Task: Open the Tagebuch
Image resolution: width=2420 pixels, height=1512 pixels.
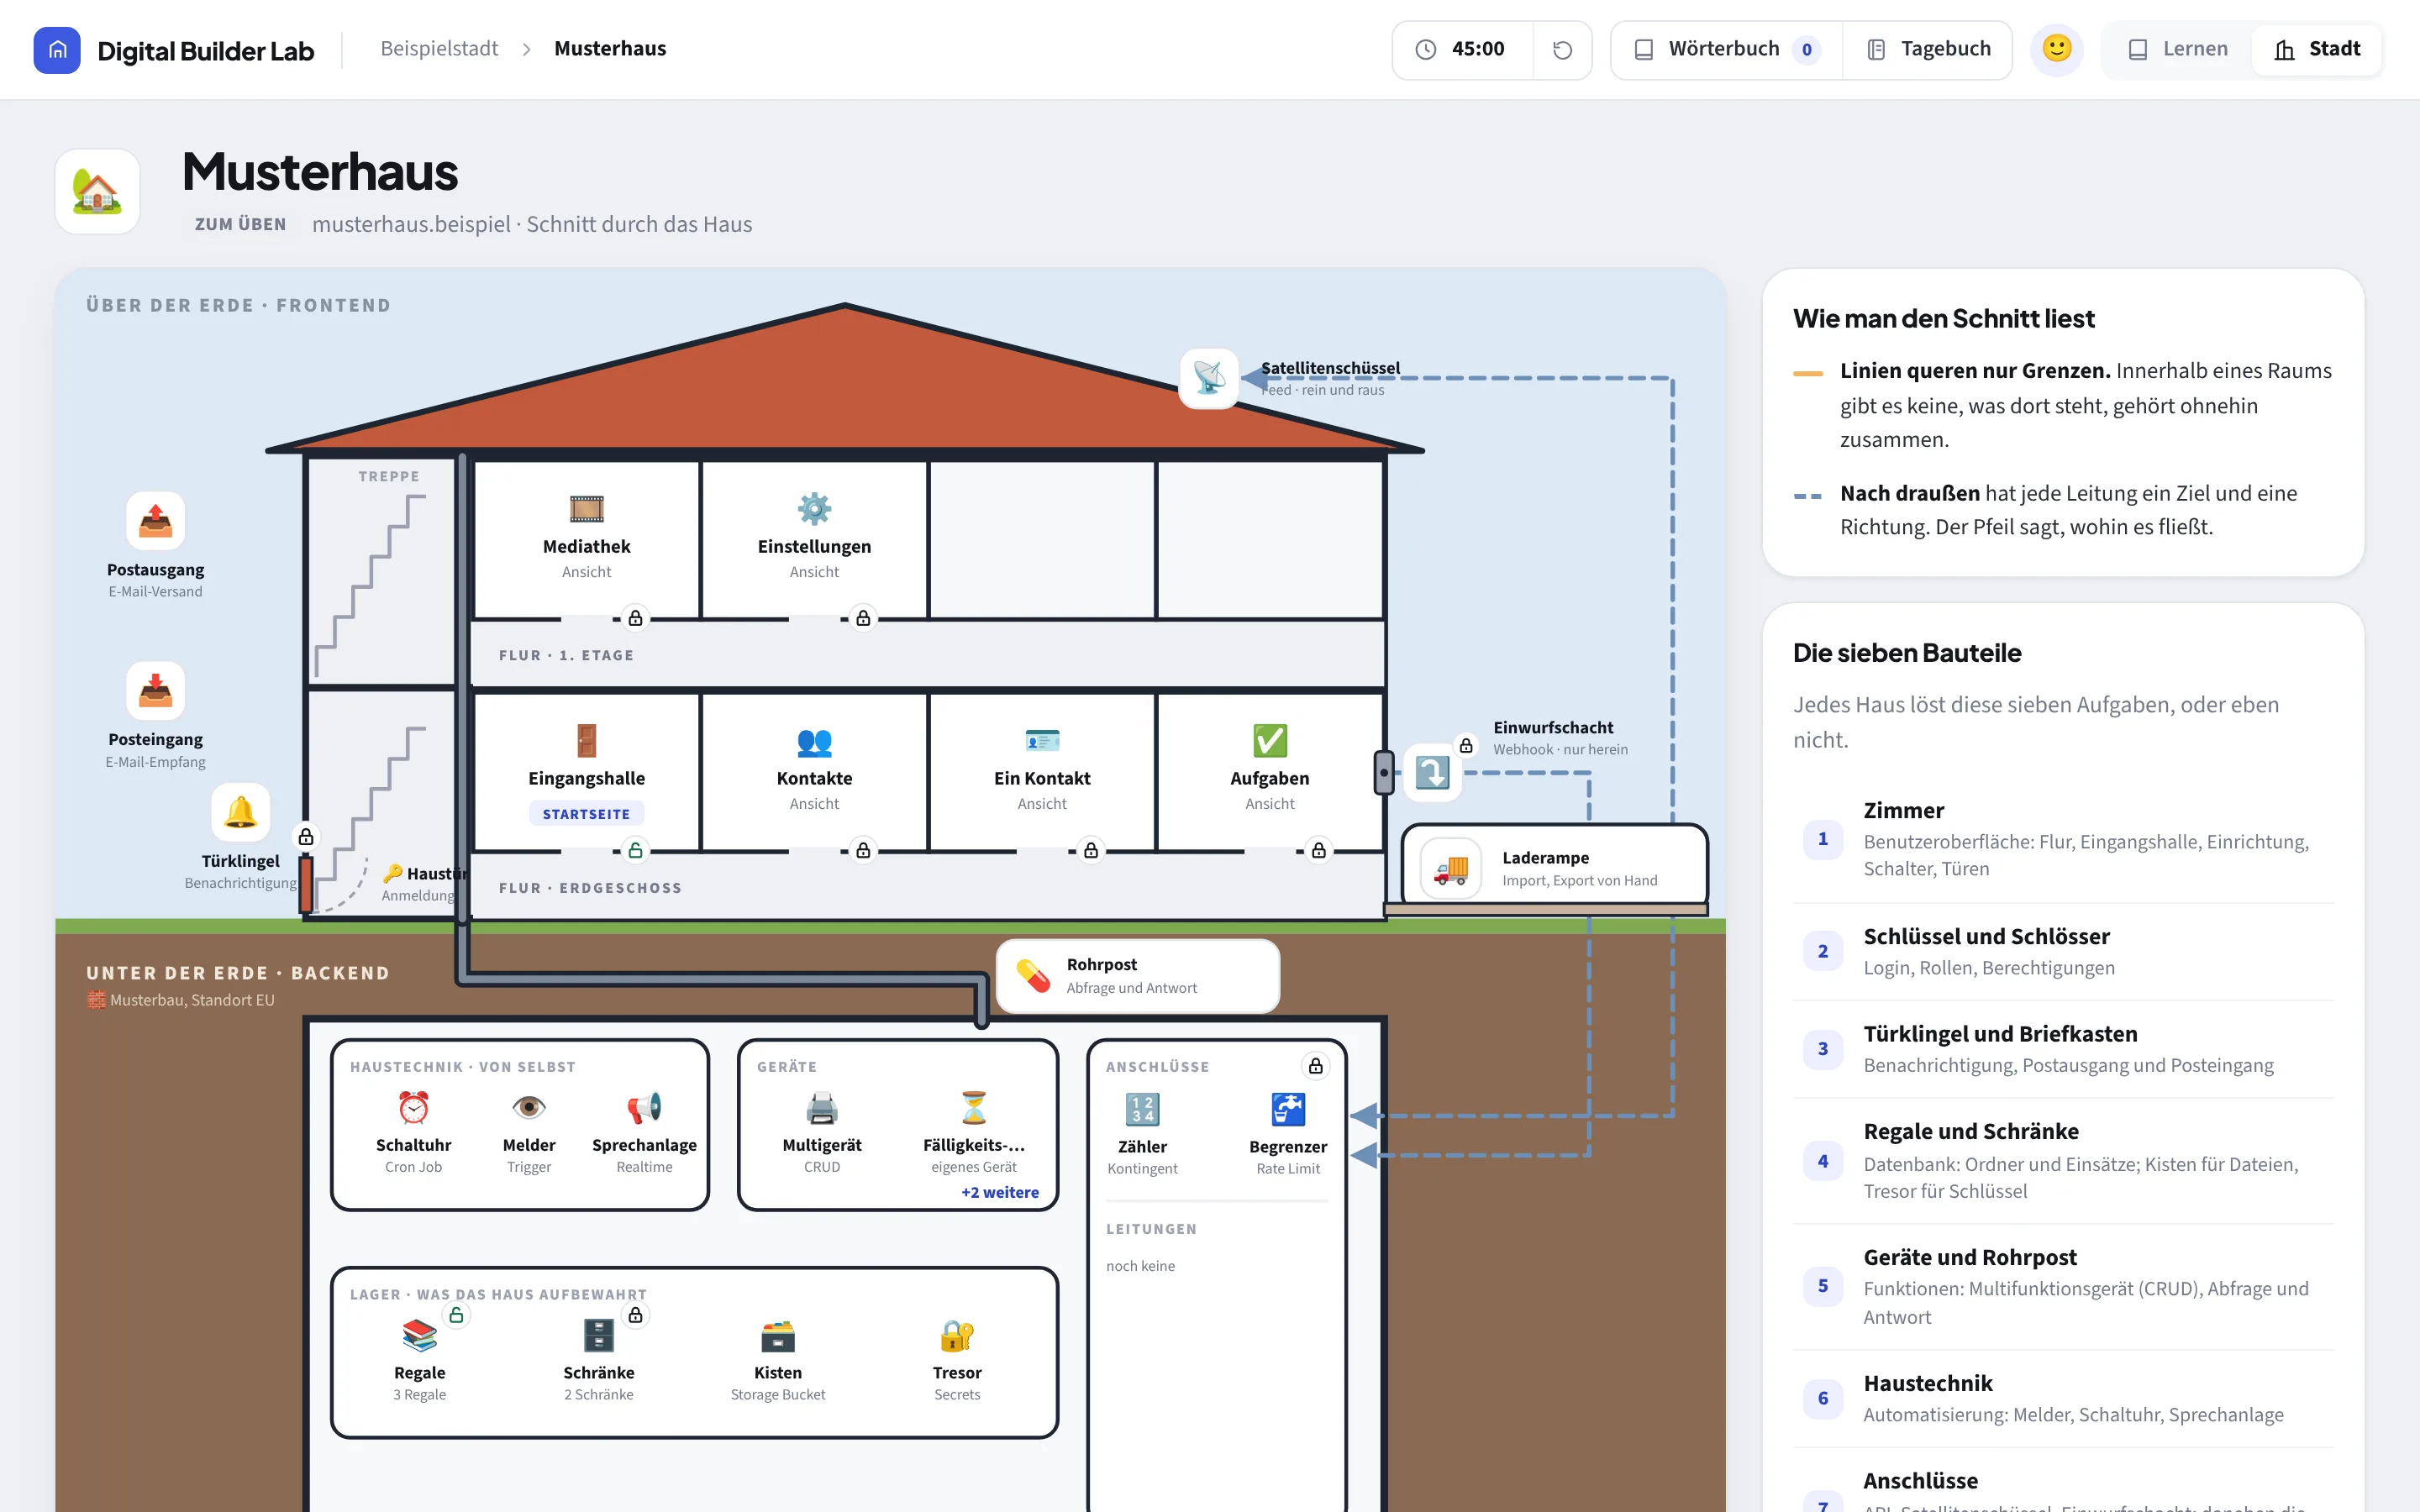Action: coord(1928,49)
